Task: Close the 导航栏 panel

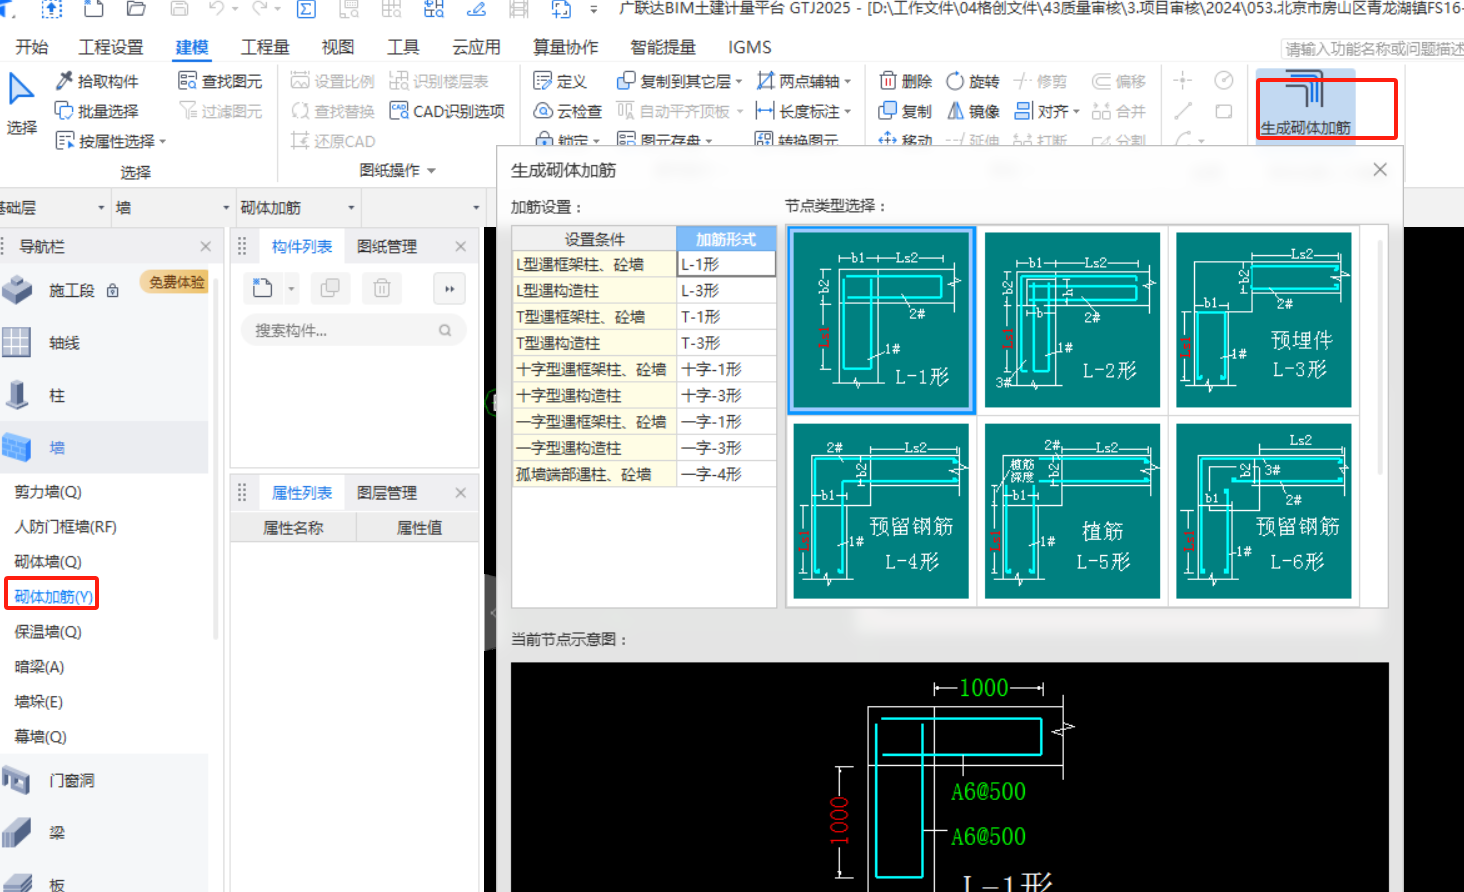Action: coord(205,247)
